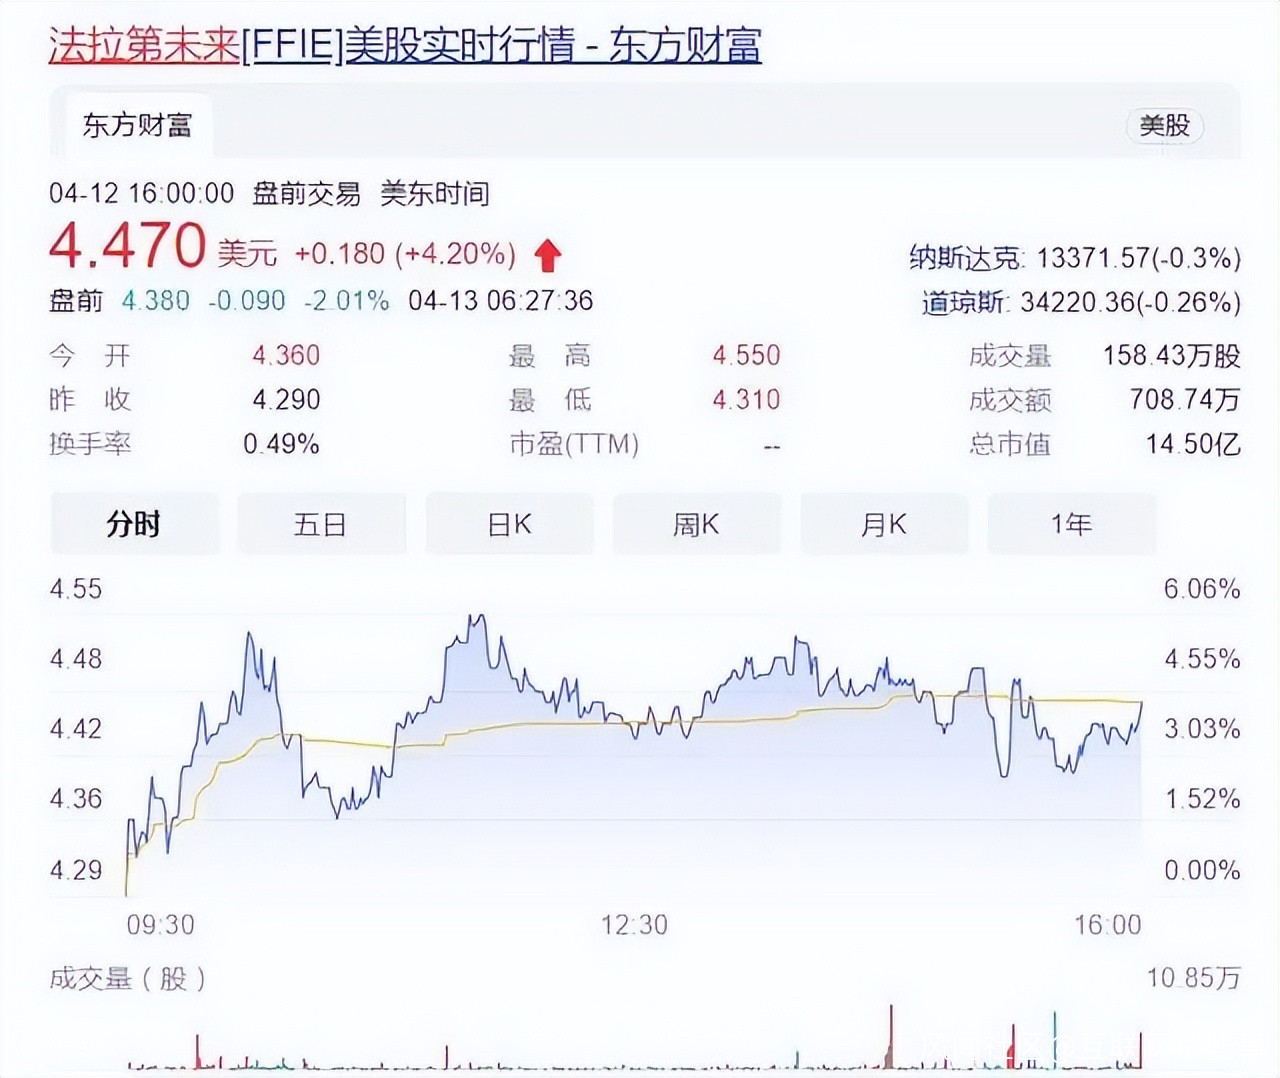Click the 最高 value 4.550
The height and width of the screenshot is (1078, 1280).
click(x=746, y=355)
